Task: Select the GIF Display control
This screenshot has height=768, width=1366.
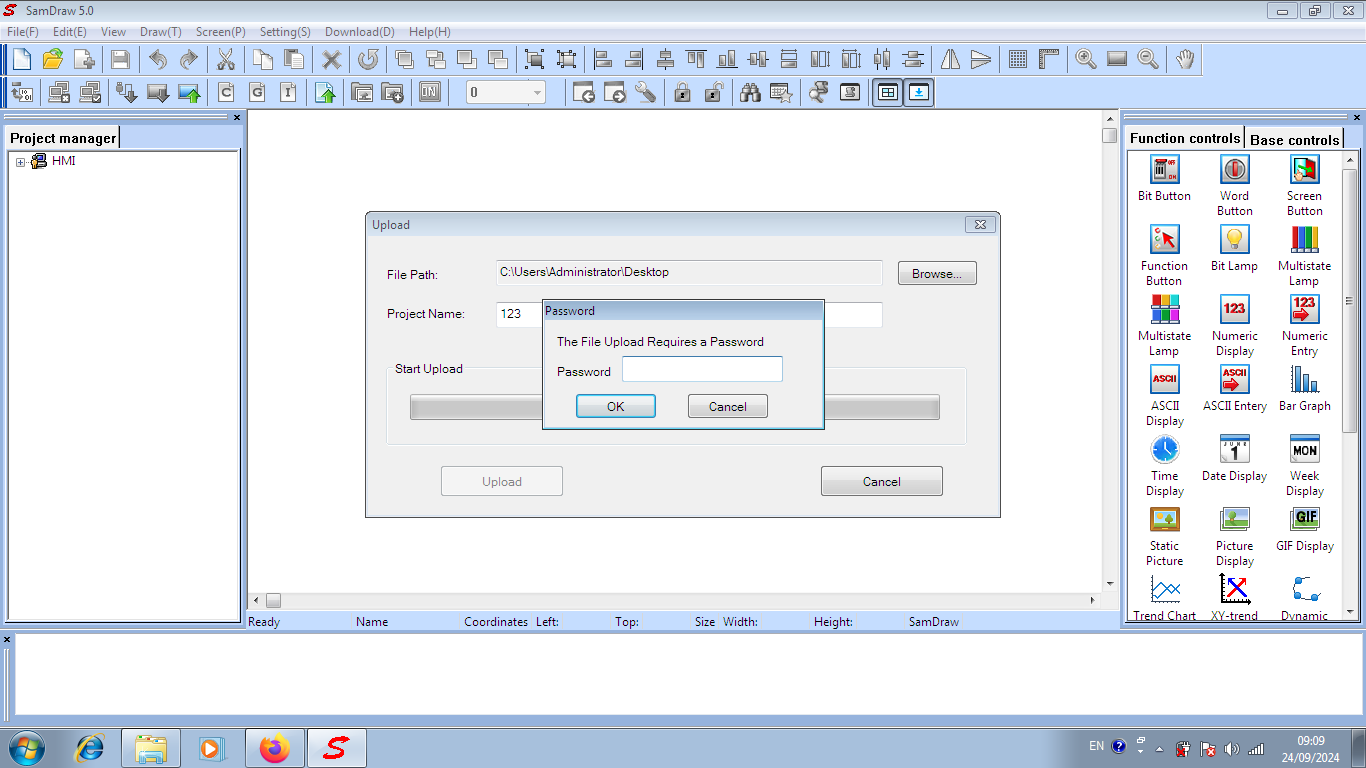Action: pyautogui.click(x=1304, y=529)
